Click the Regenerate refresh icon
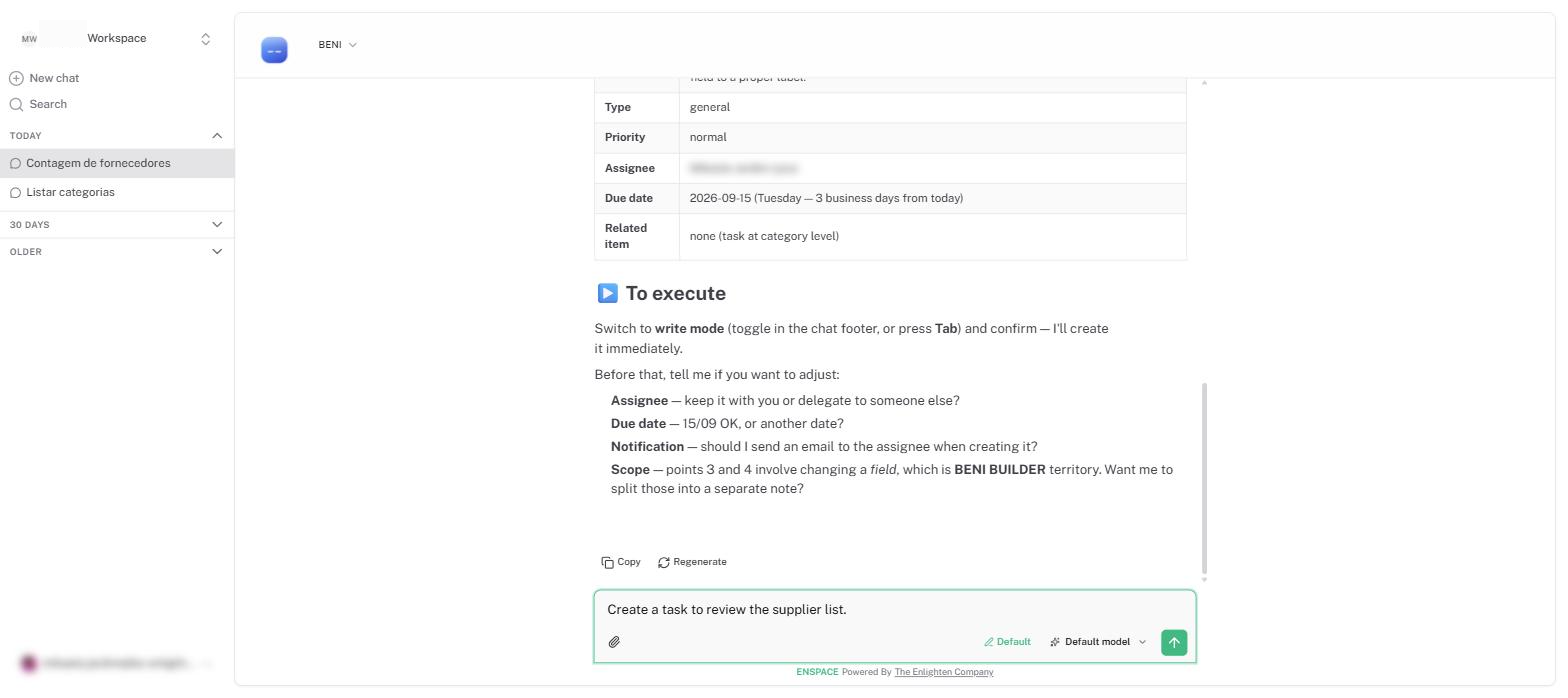 (664, 562)
